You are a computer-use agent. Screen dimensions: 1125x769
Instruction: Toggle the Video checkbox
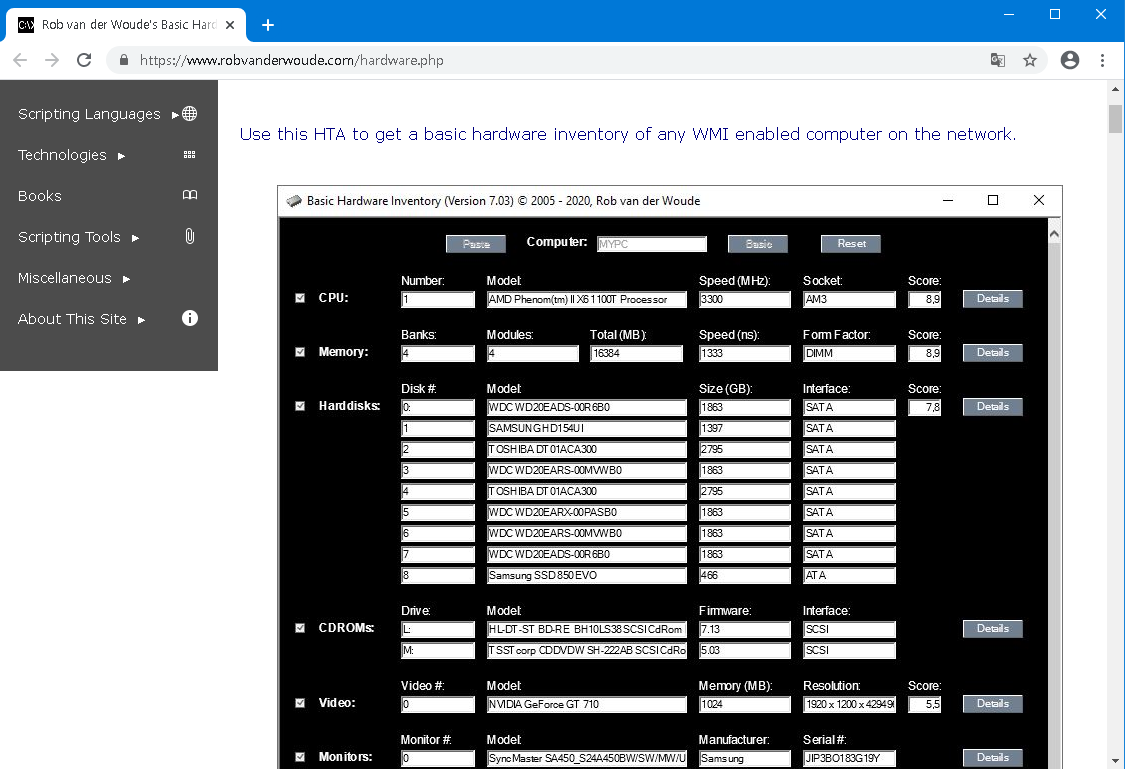(x=300, y=703)
